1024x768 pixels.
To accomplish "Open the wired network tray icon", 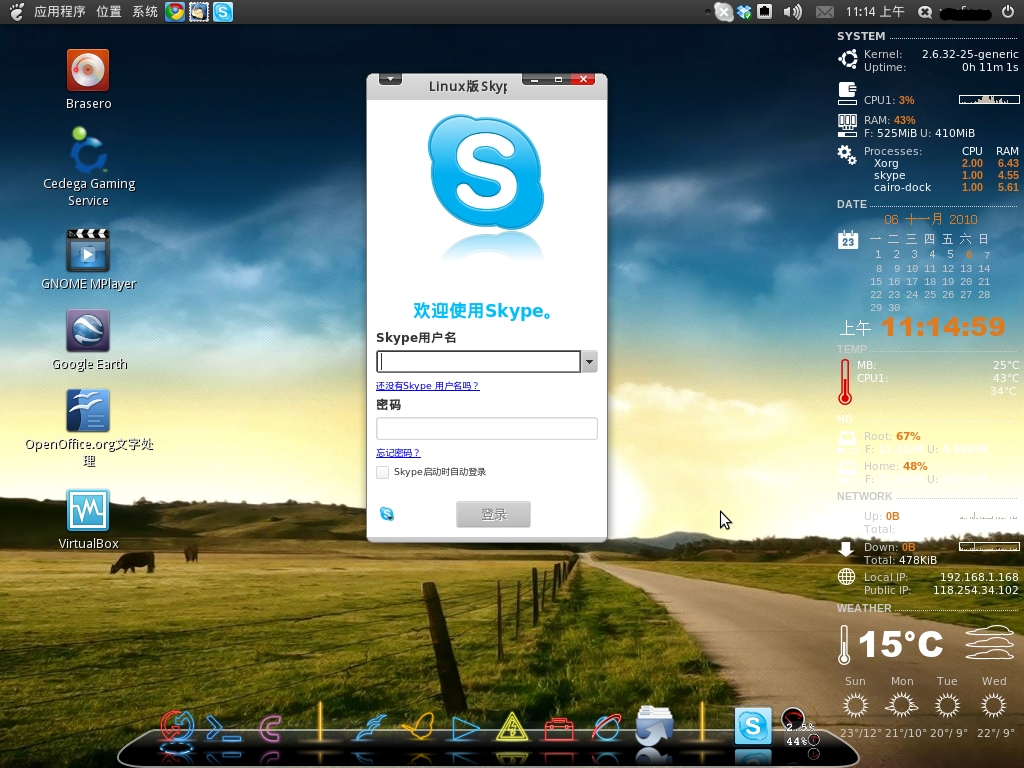I will point(764,11).
